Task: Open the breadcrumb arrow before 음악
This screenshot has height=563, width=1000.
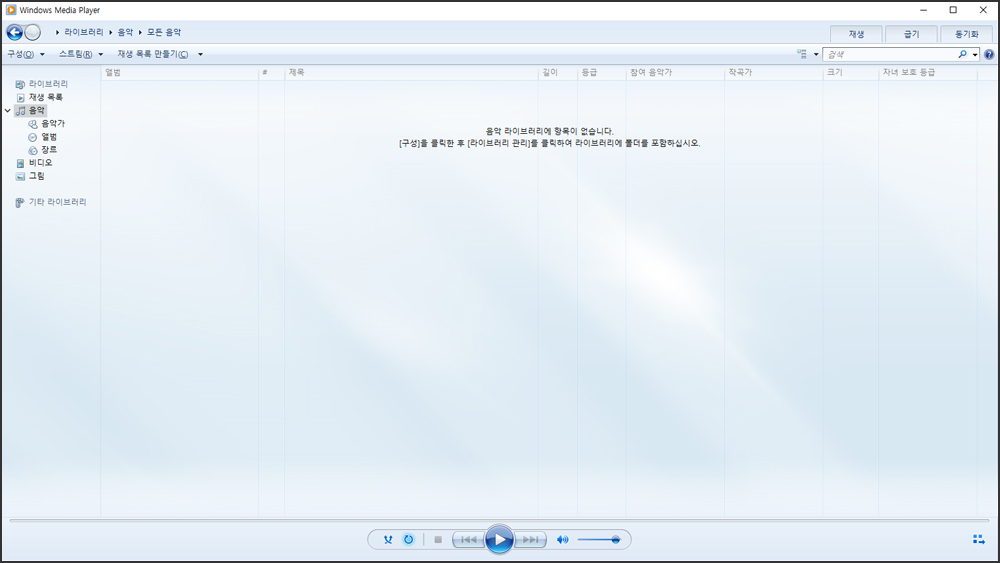Action: [x=110, y=32]
